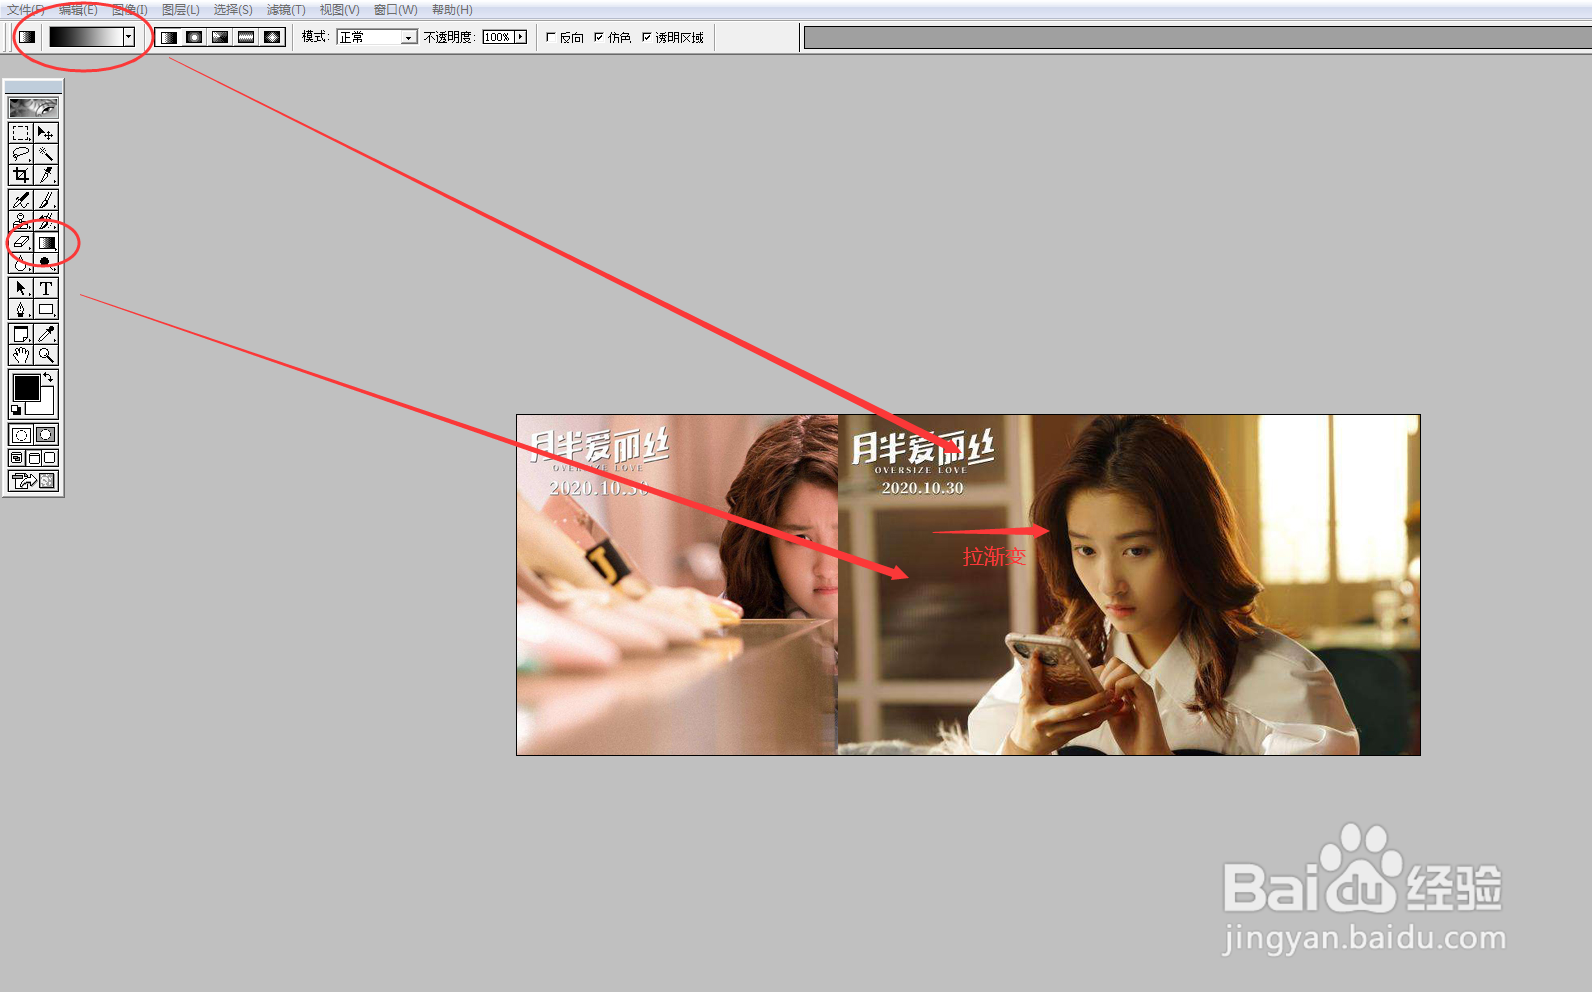Open the 图像 menu
Screen dimensions: 1592x992
click(x=130, y=10)
